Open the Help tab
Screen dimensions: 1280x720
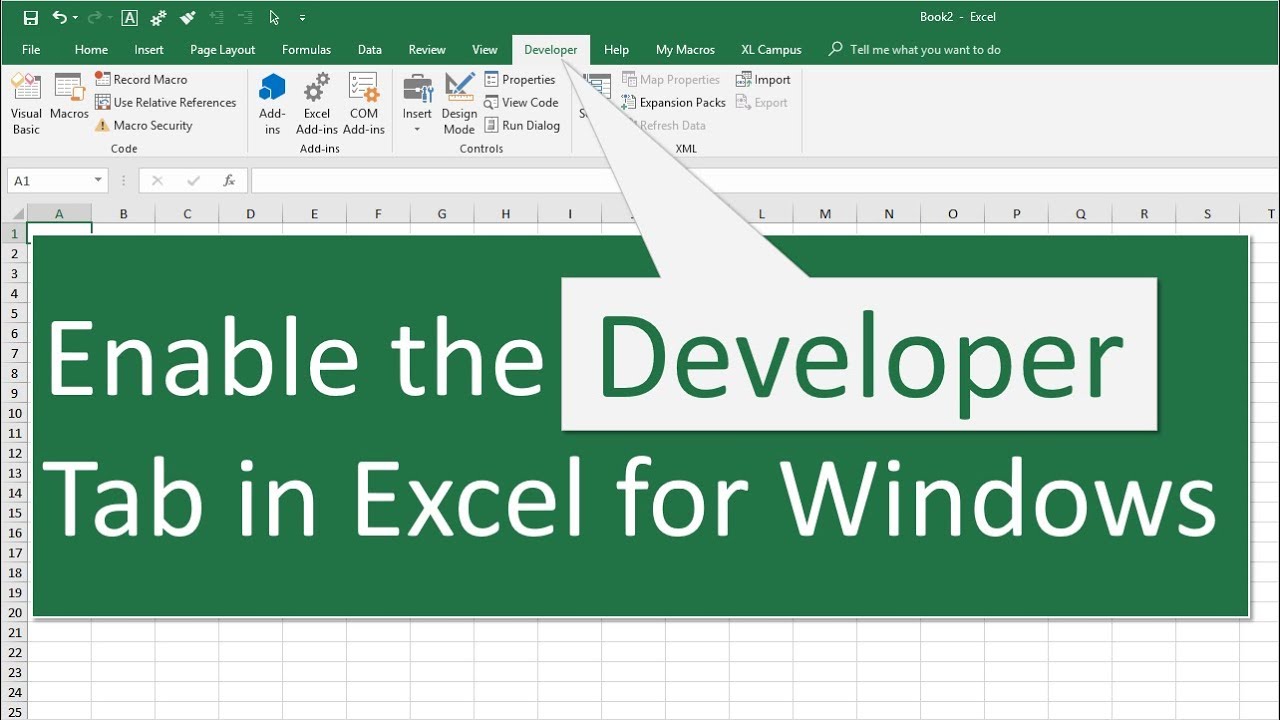point(617,49)
